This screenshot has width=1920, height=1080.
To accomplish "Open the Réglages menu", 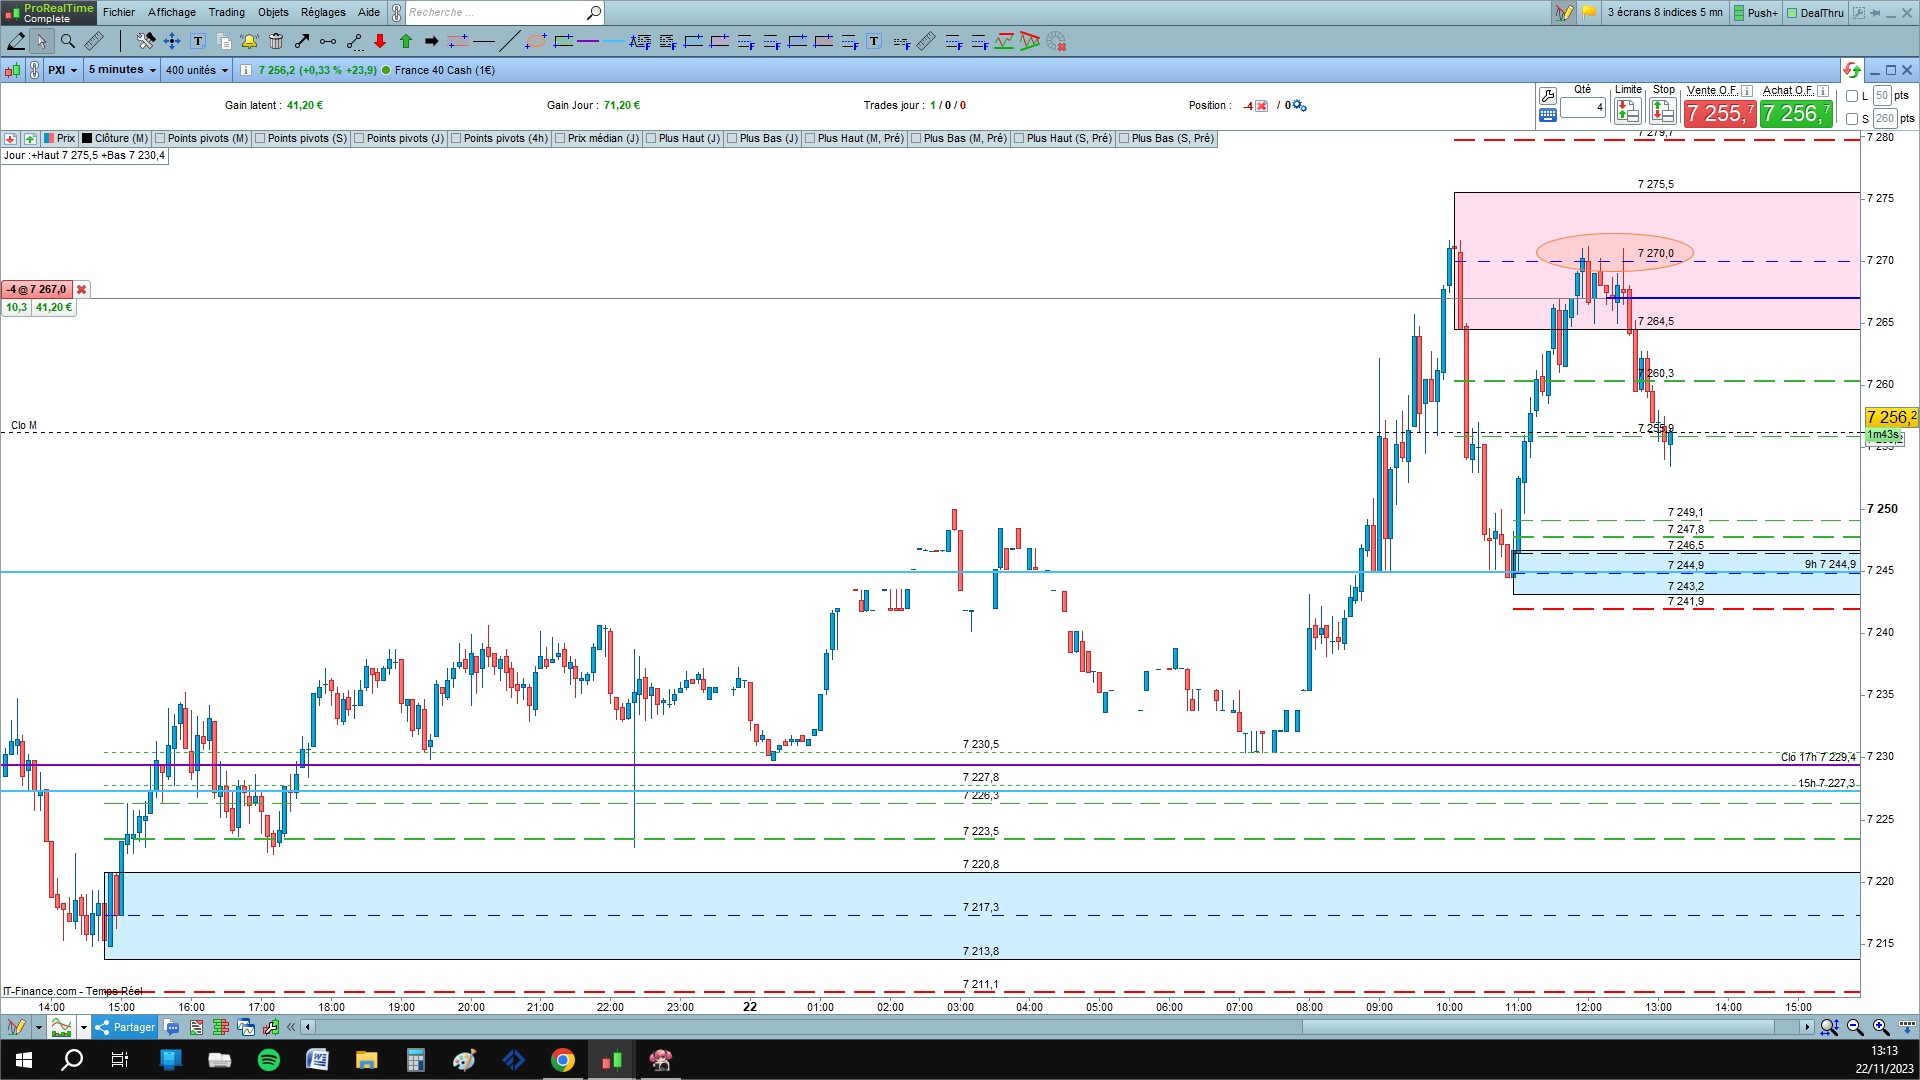I will (x=323, y=12).
